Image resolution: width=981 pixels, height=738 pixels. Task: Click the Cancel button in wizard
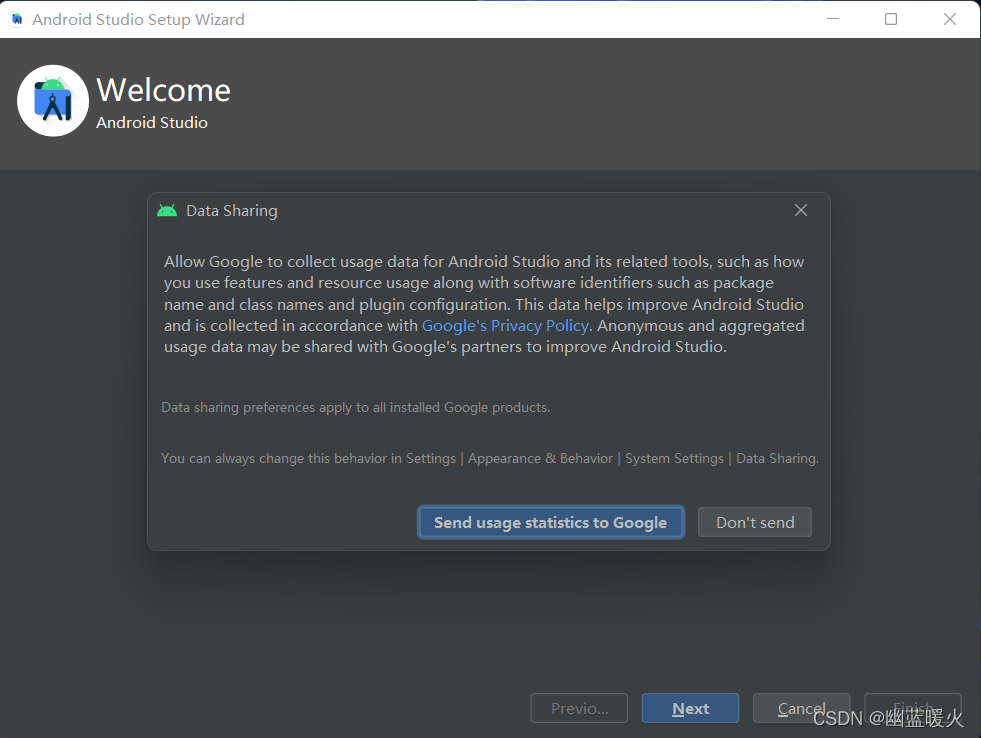[x=801, y=708]
